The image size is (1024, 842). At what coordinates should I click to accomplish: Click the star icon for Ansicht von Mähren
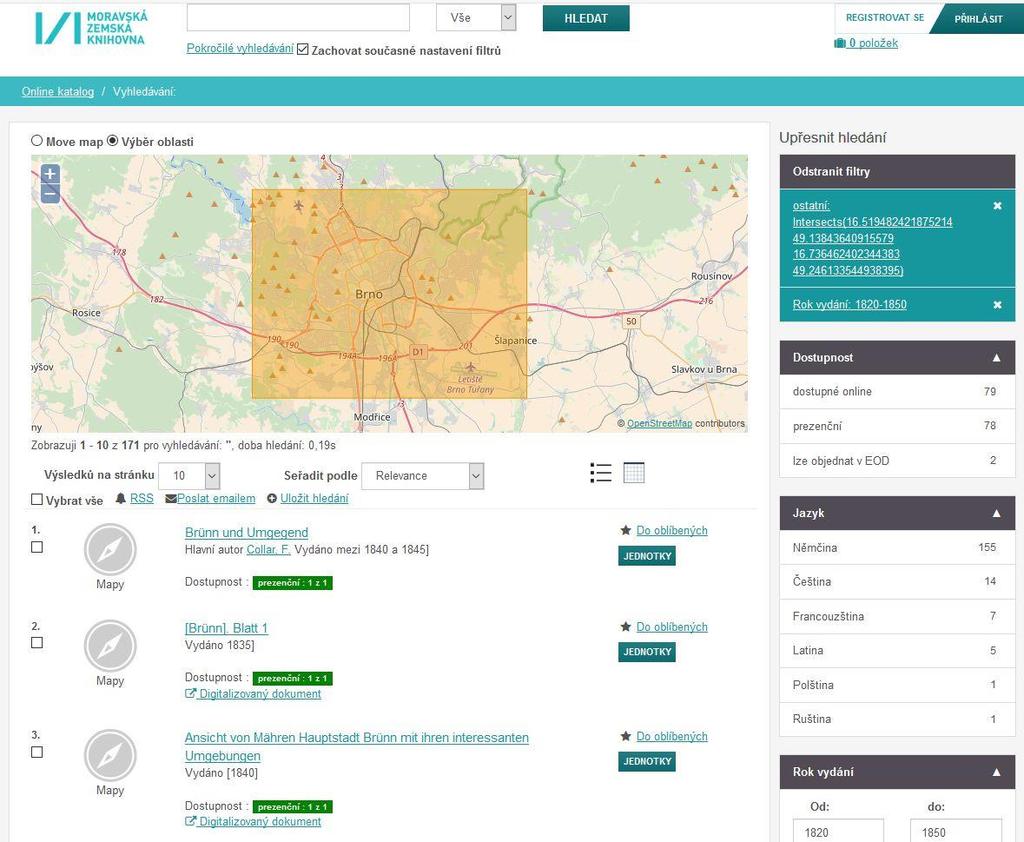click(x=626, y=736)
